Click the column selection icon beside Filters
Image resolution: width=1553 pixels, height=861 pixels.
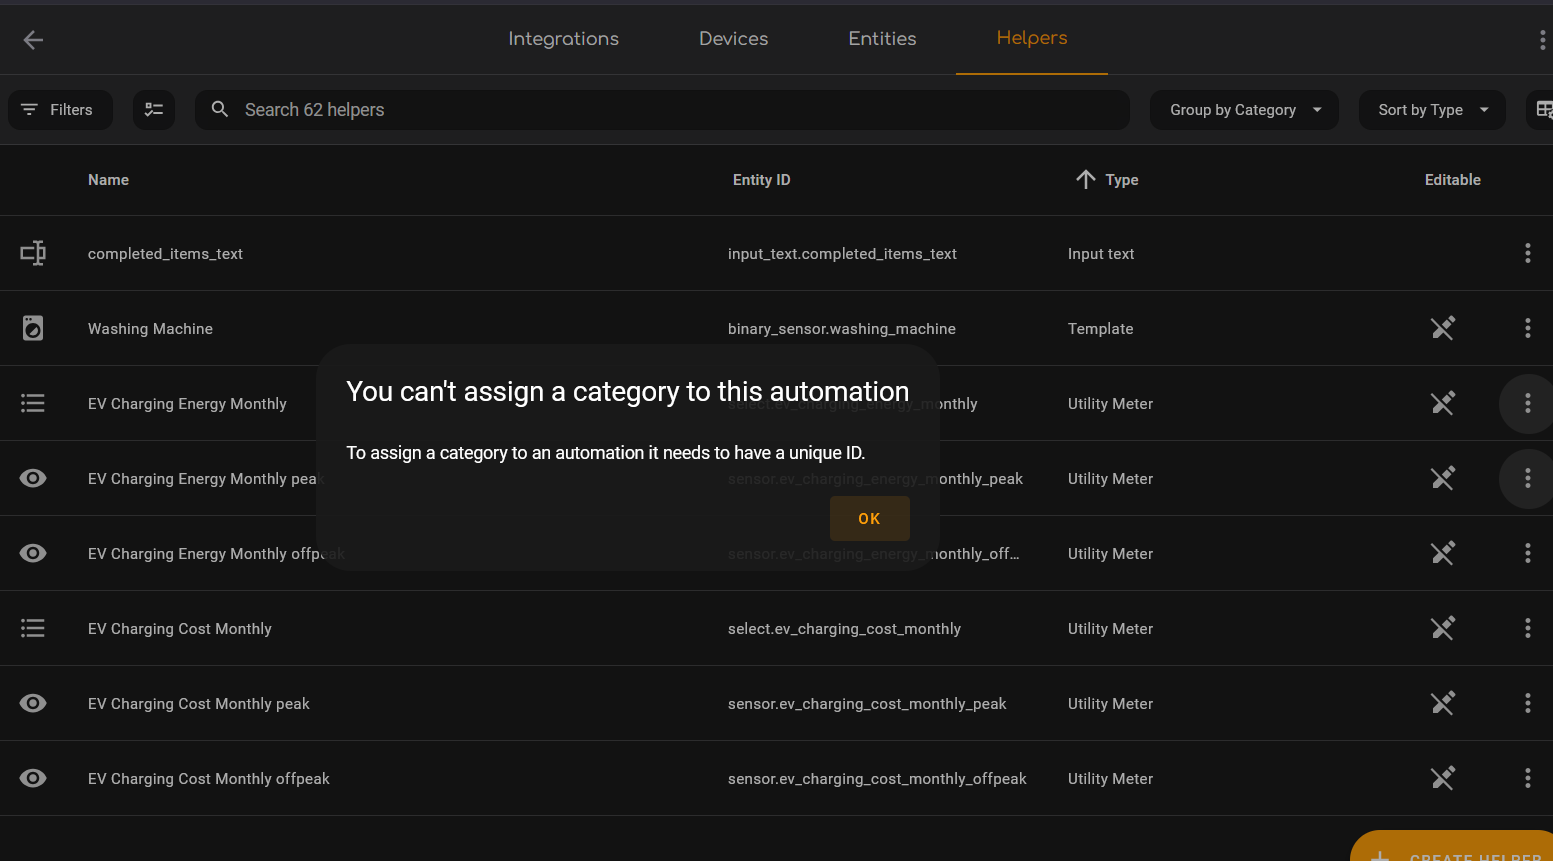point(153,109)
